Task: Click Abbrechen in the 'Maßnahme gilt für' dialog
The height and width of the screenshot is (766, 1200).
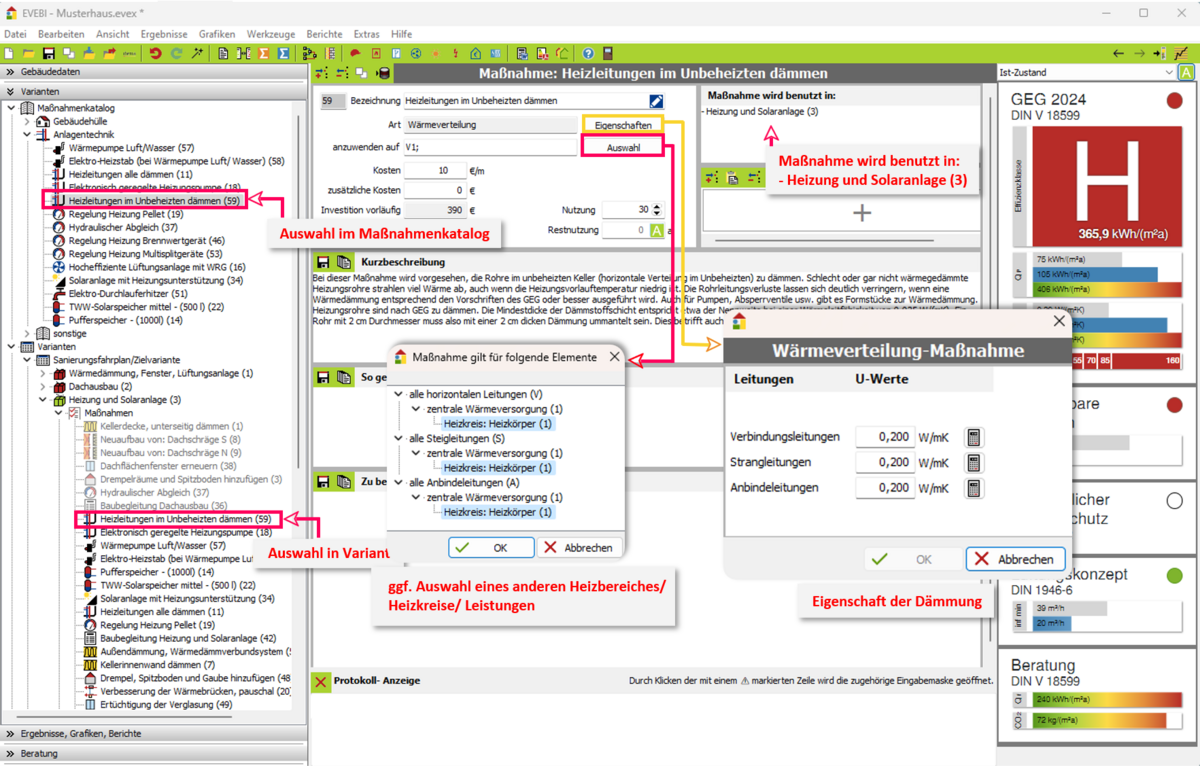Action: [579, 548]
